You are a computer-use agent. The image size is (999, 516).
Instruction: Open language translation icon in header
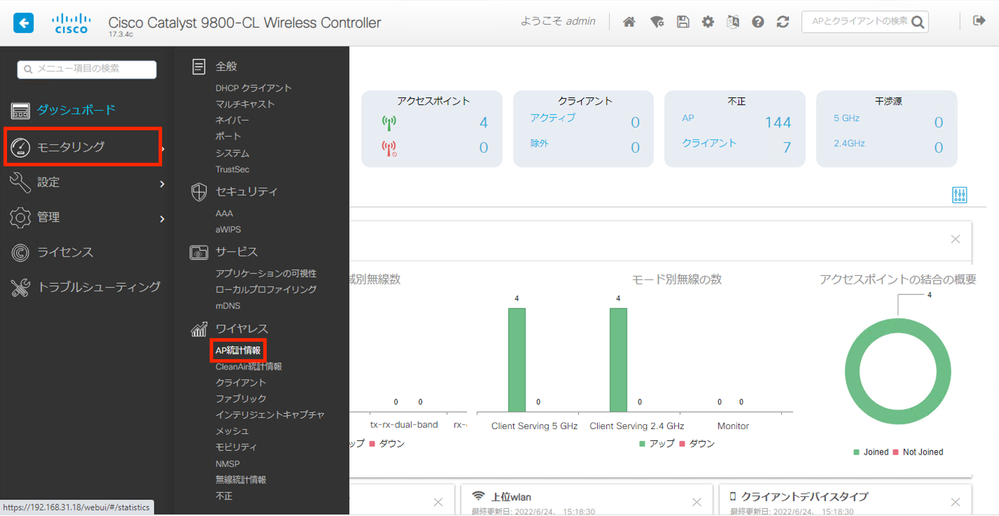pyautogui.click(x=733, y=22)
